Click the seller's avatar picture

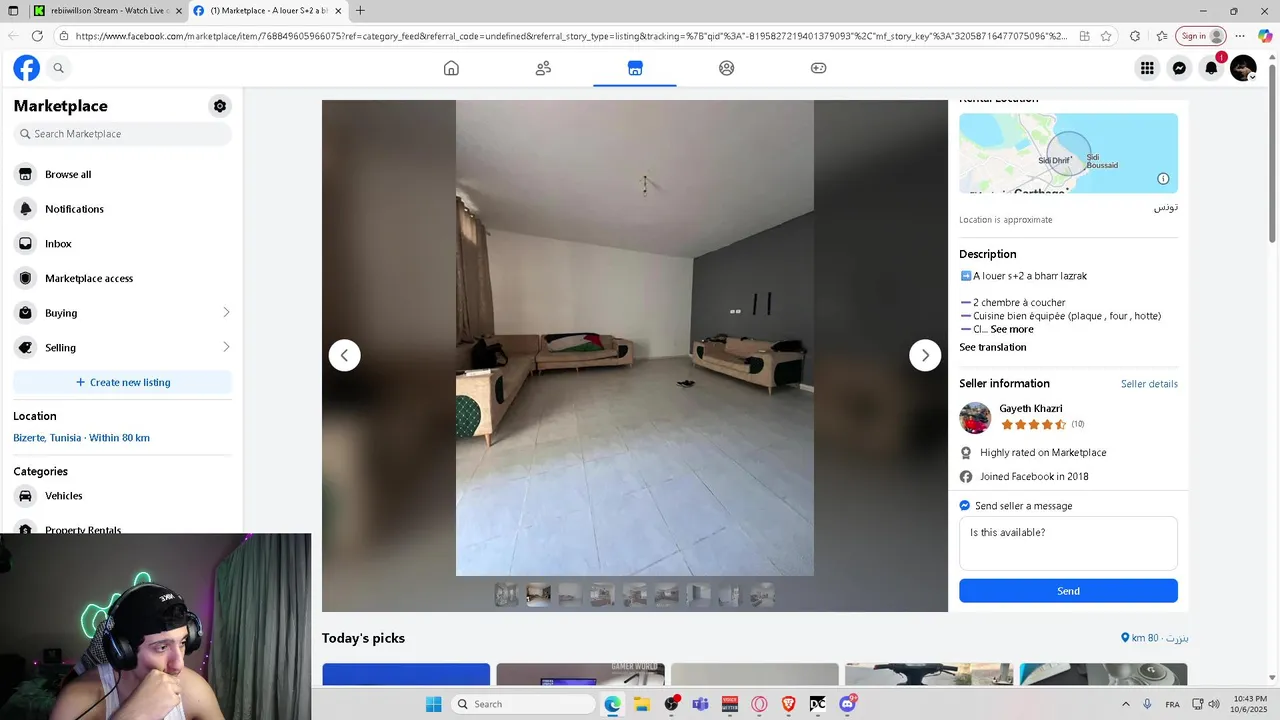coord(975,417)
